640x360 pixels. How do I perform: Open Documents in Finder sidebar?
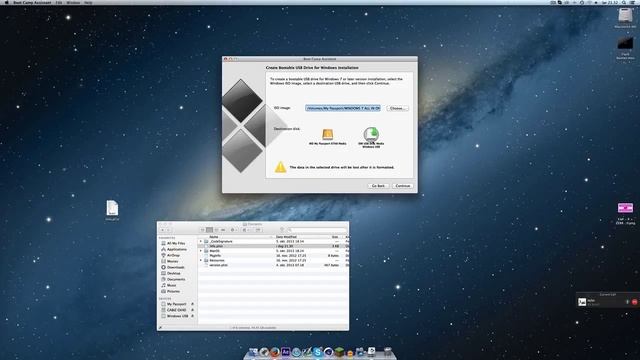coord(176,280)
